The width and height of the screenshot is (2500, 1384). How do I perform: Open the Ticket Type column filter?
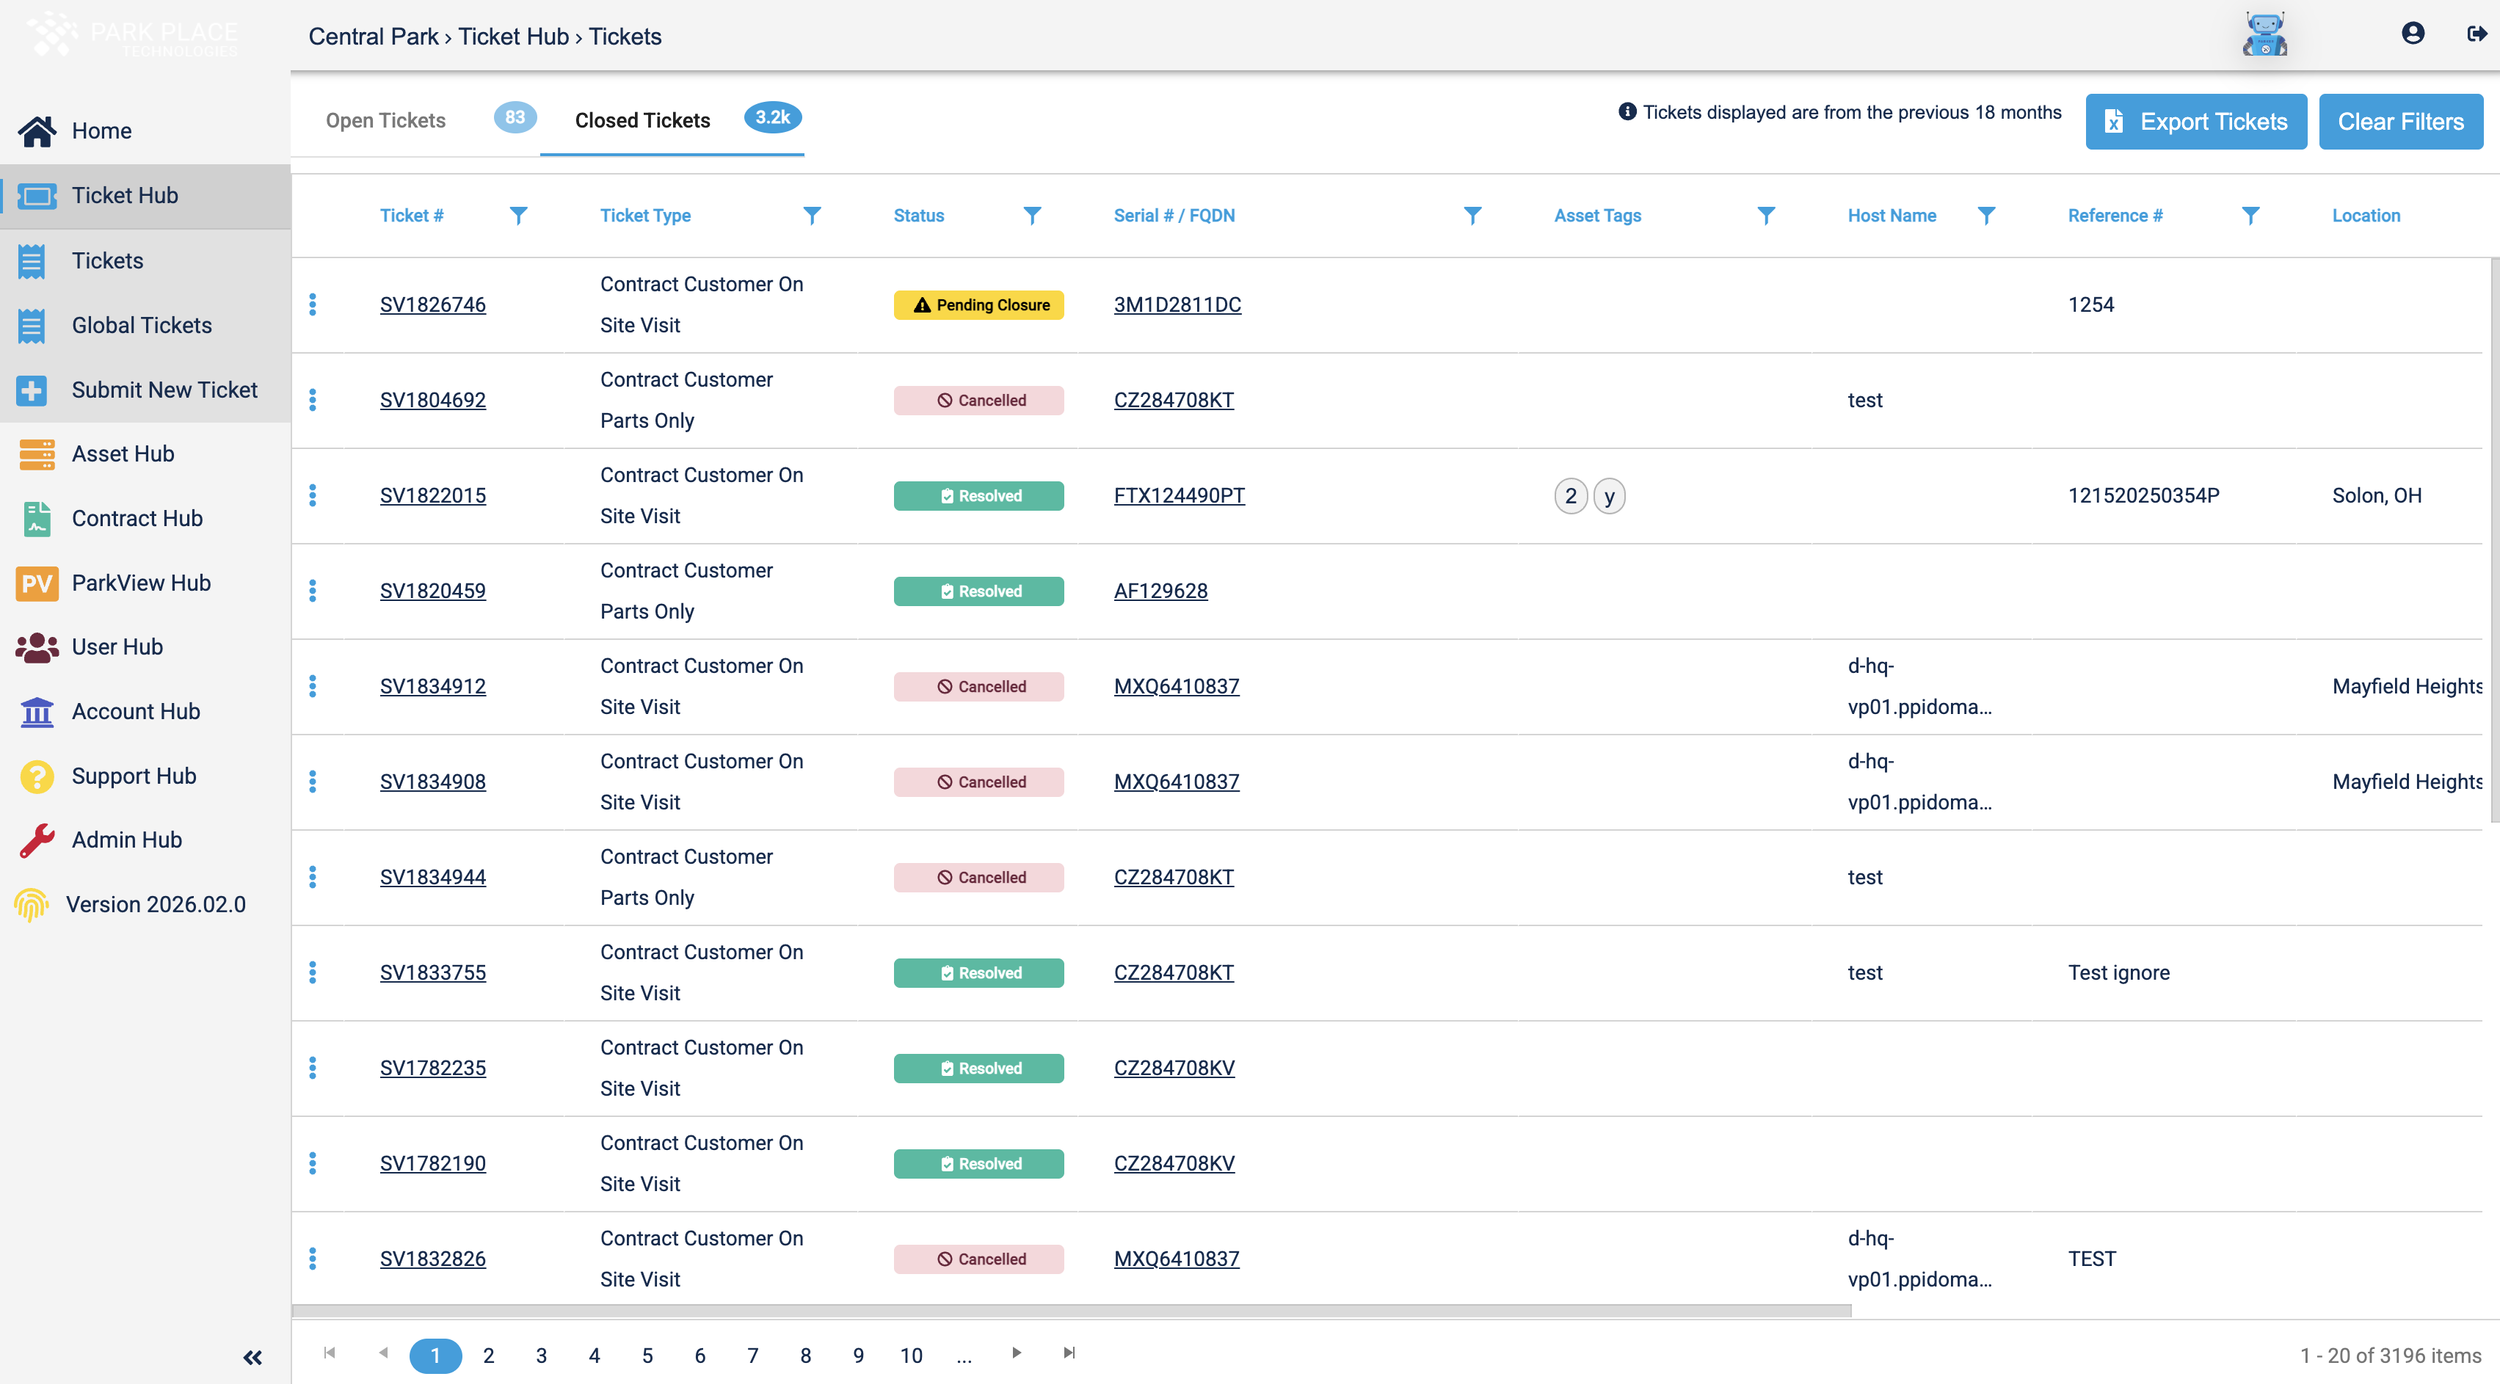coord(812,216)
